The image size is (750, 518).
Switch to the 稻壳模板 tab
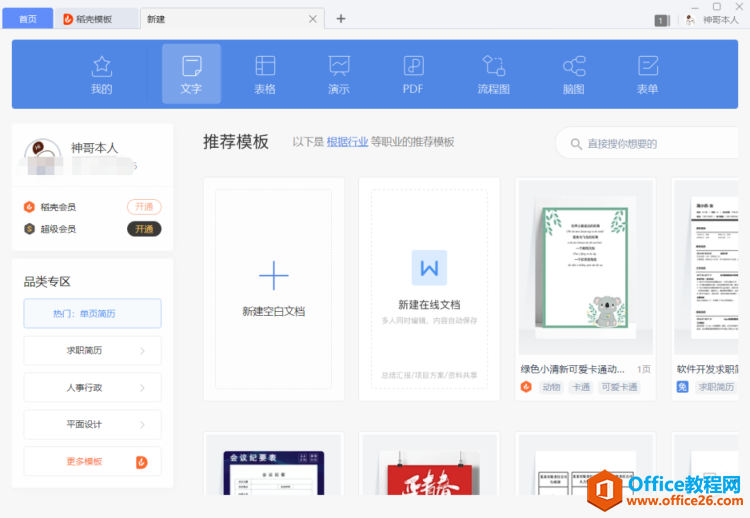pyautogui.click(x=97, y=19)
